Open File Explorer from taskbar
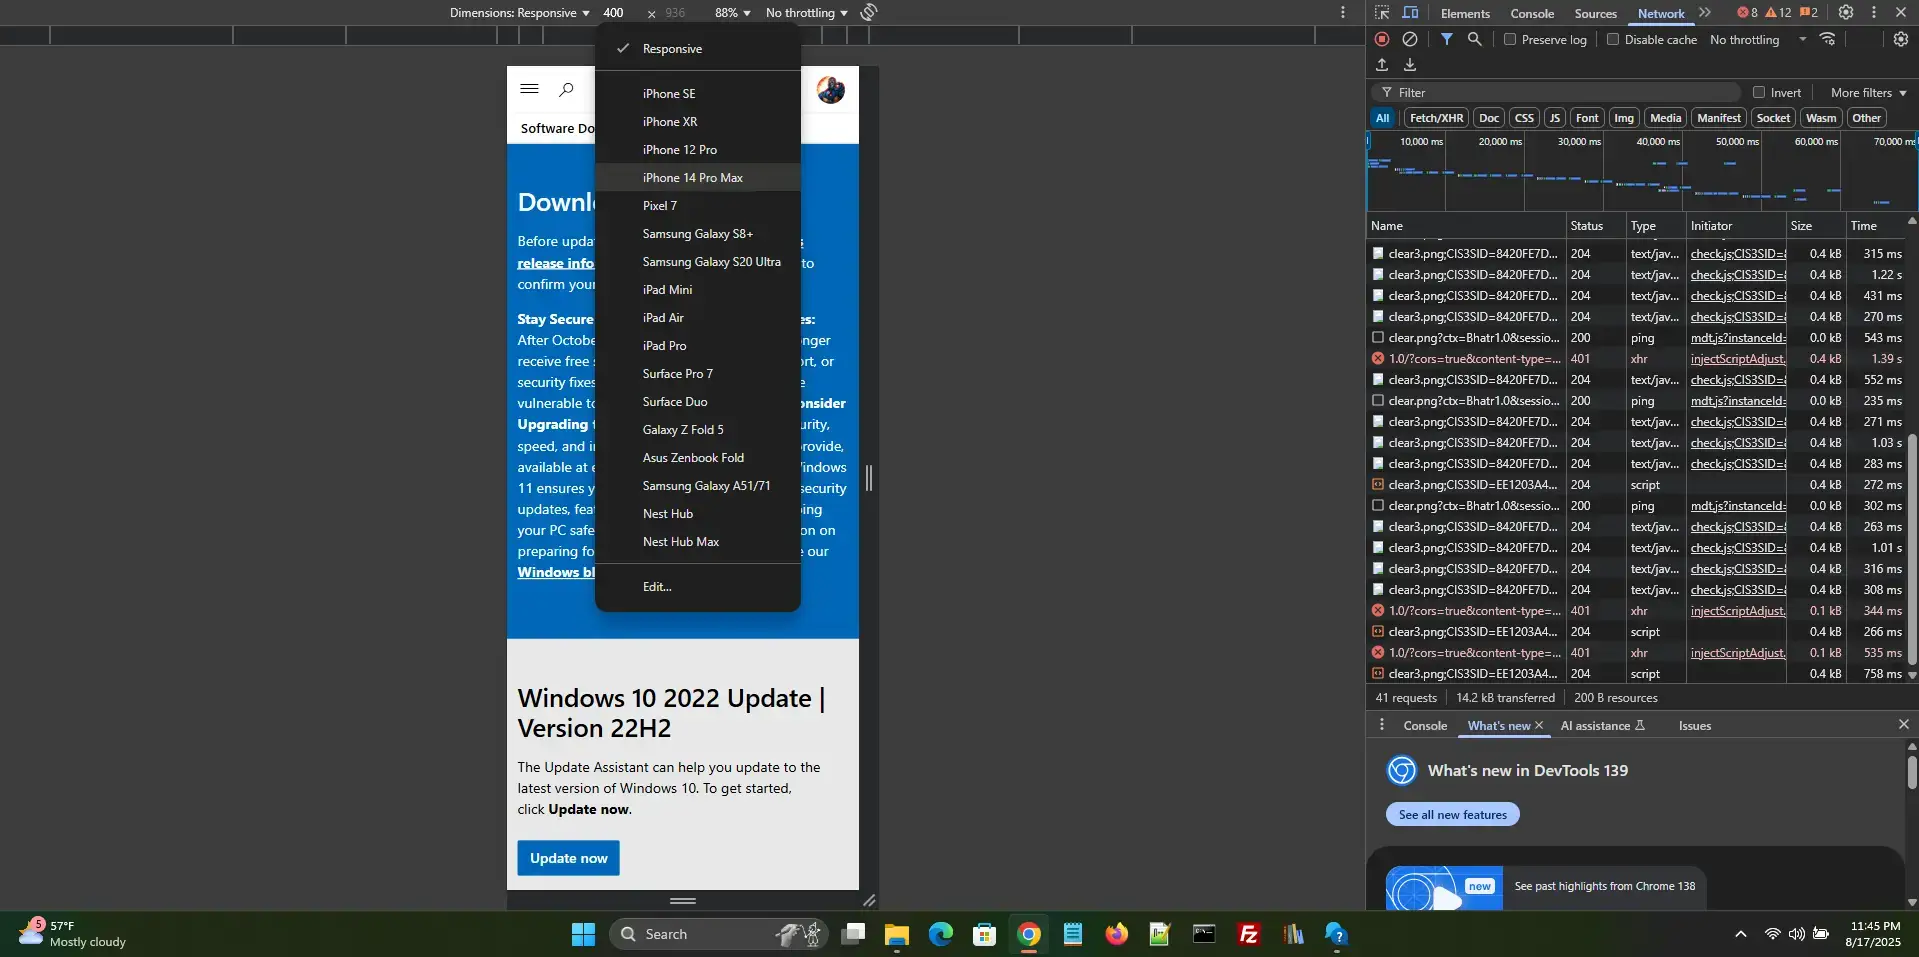This screenshot has height=957, width=1919. click(x=897, y=934)
